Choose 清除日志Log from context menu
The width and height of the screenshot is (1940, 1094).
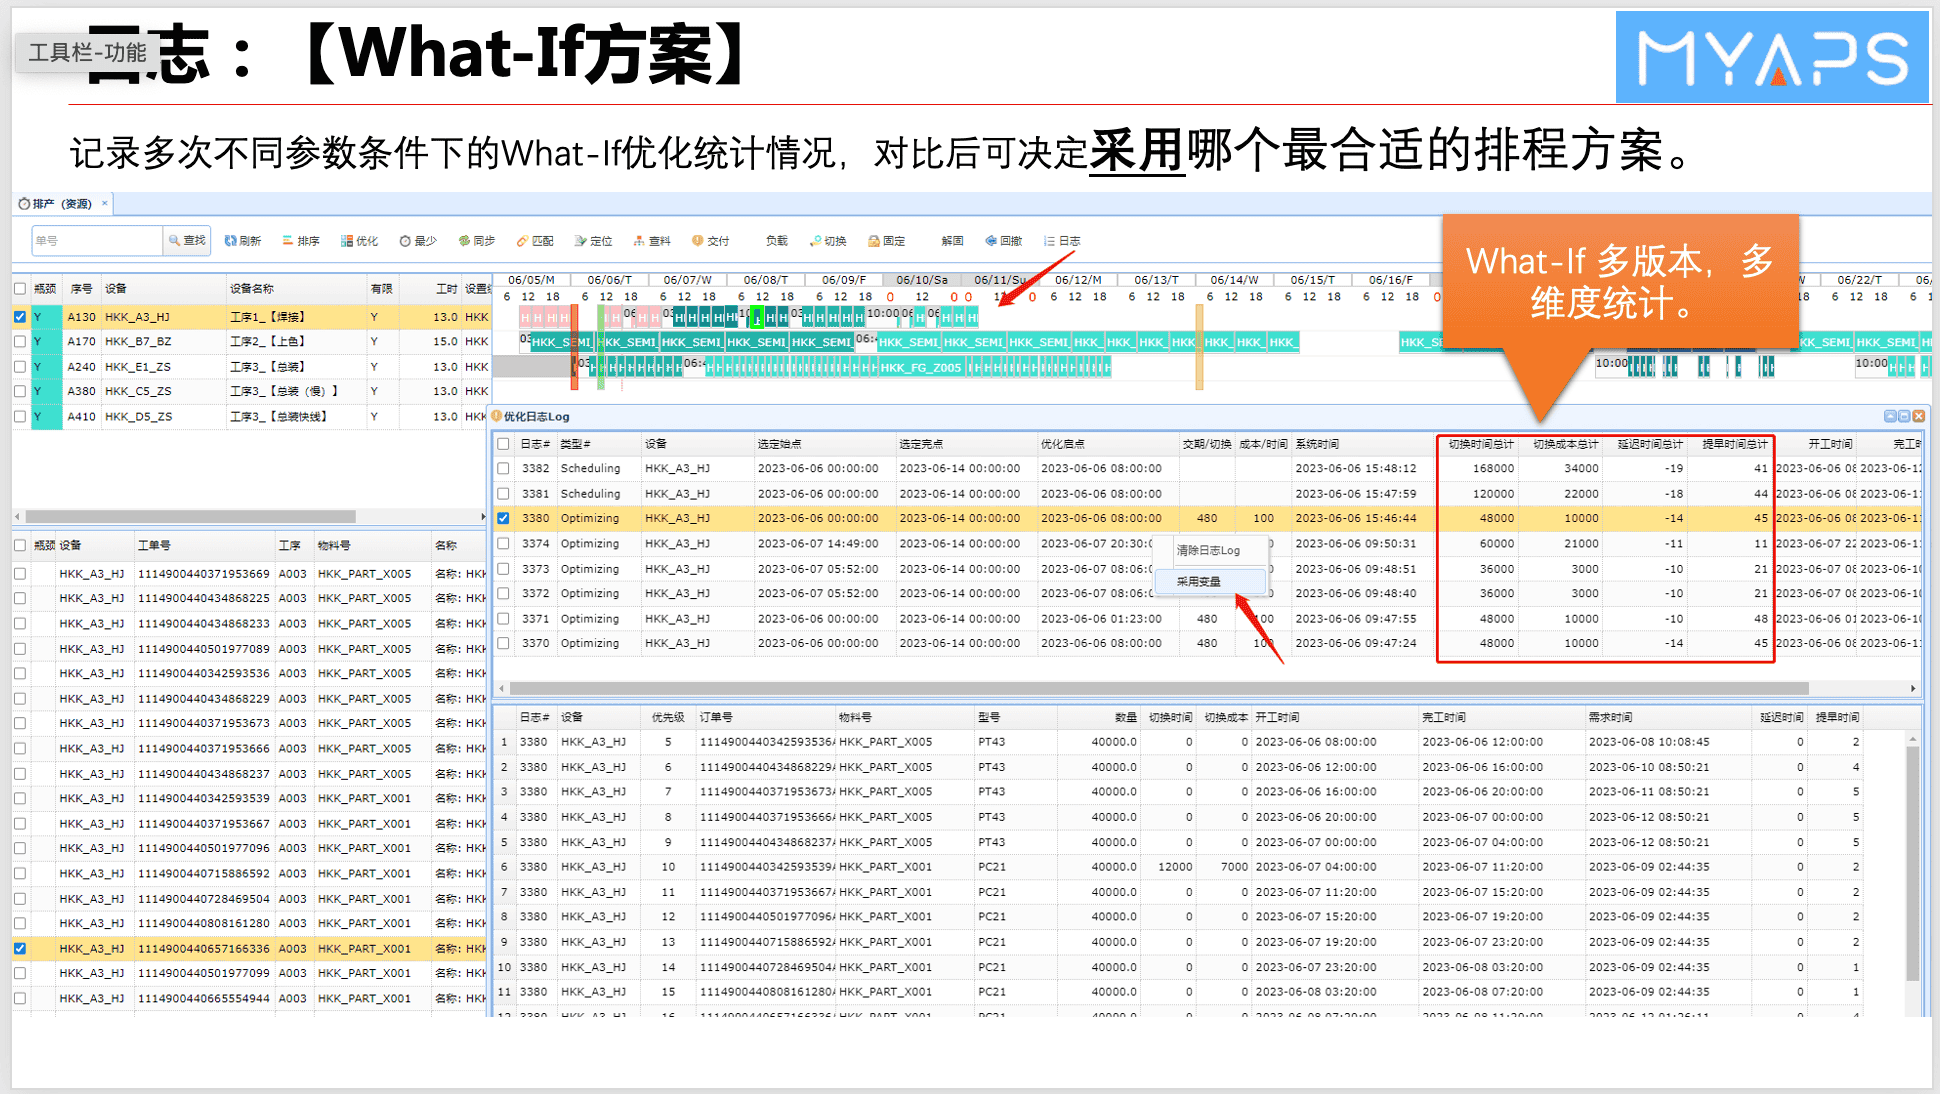(1207, 550)
